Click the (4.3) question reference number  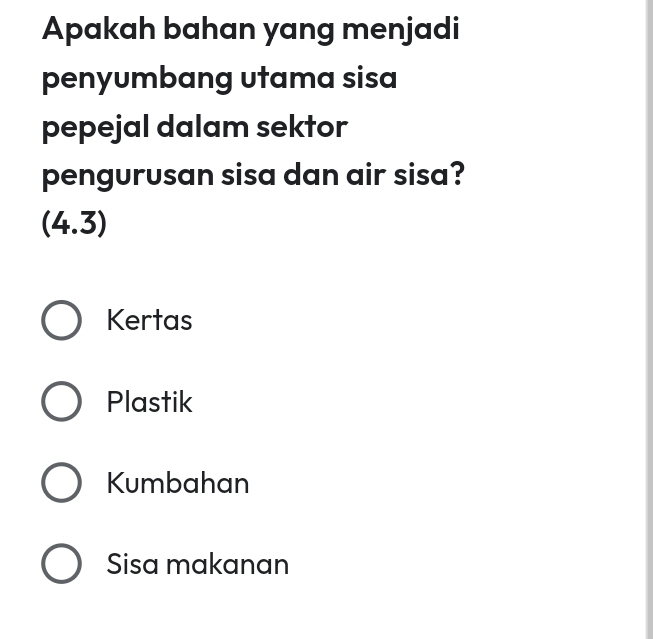74,223
